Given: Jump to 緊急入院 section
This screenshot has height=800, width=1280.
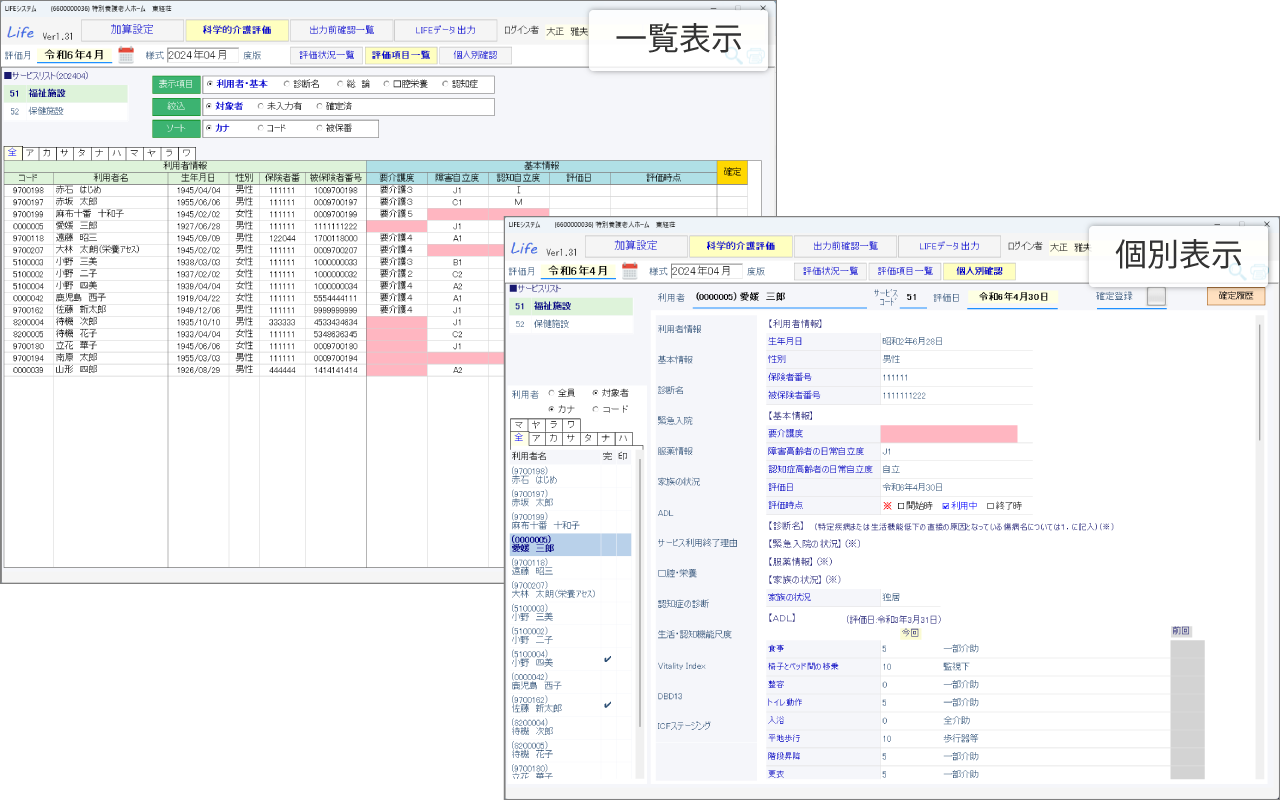Looking at the screenshot, I should [675, 420].
